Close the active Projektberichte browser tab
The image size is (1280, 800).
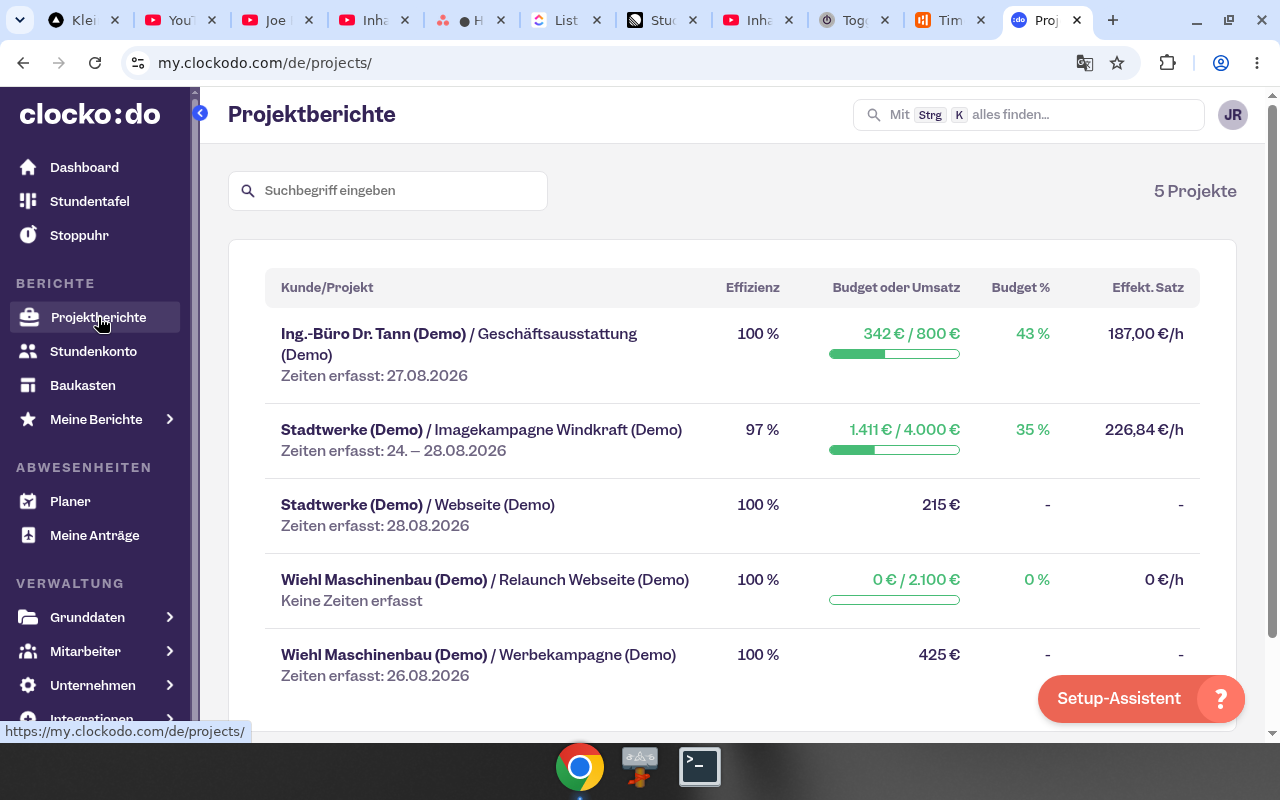[1077, 20]
